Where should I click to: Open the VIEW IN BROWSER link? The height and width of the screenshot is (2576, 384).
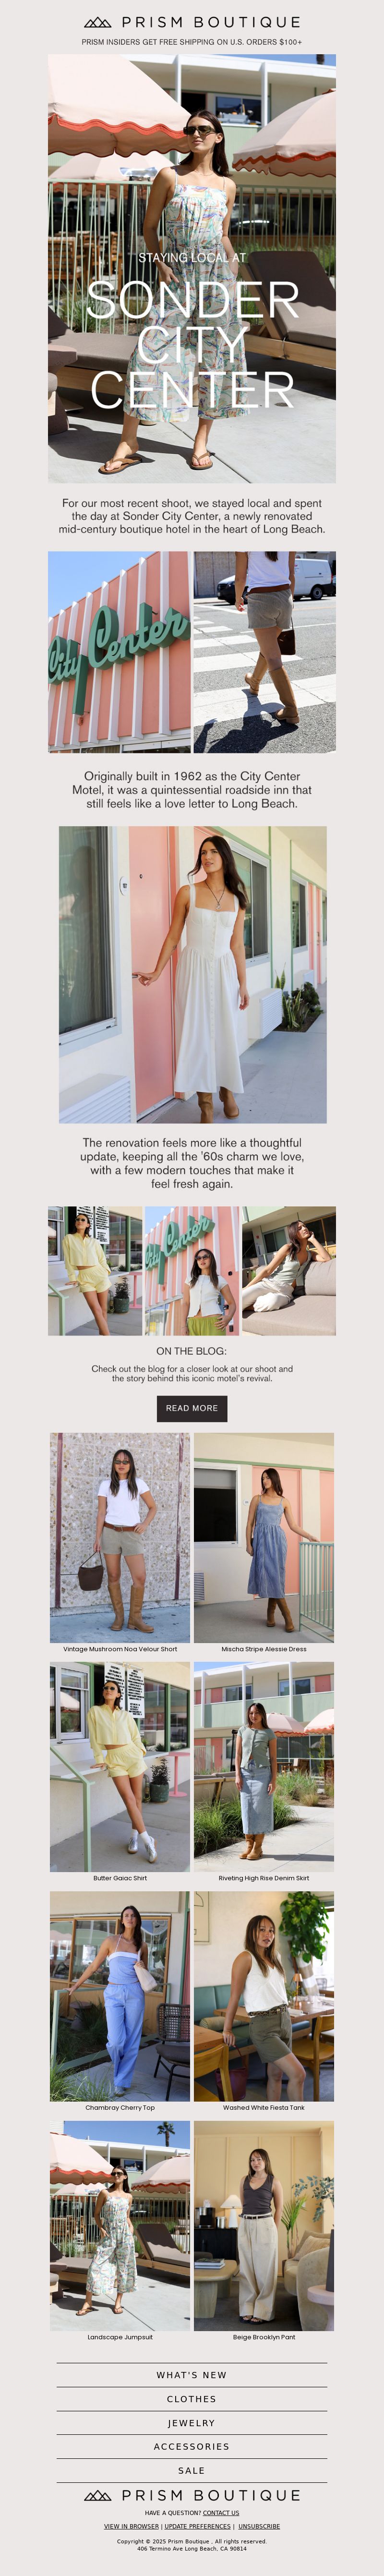pyautogui.click(x=131, y=2526)
